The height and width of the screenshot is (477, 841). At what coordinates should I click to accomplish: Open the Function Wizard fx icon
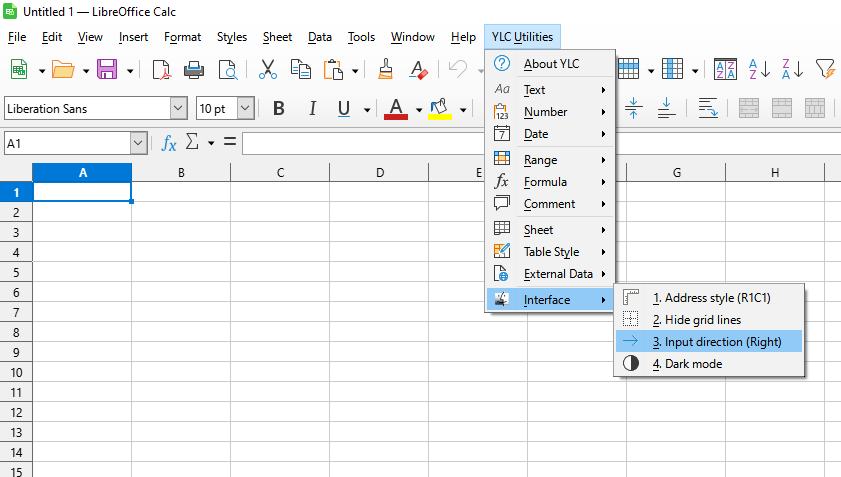[x=169, y=143]
